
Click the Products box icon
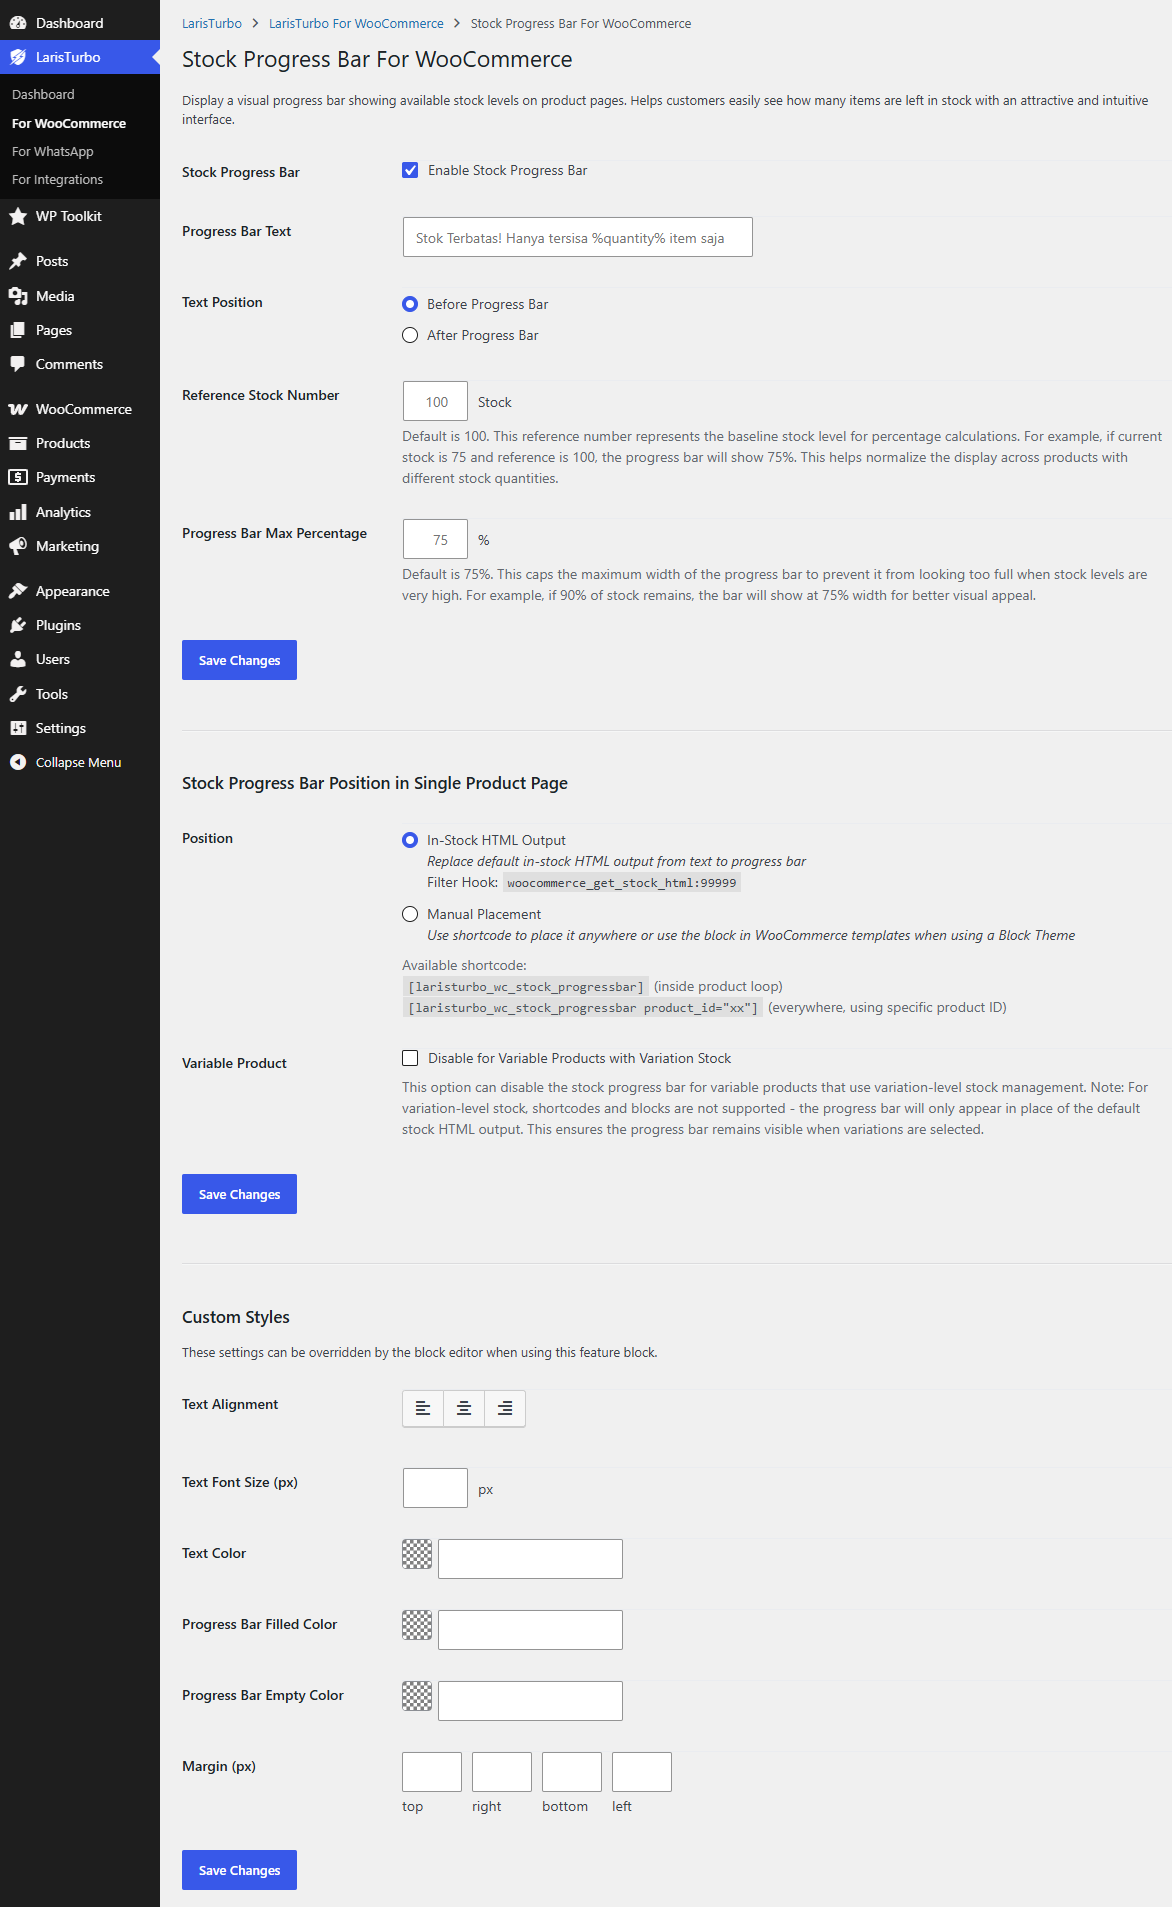point(18,443)
